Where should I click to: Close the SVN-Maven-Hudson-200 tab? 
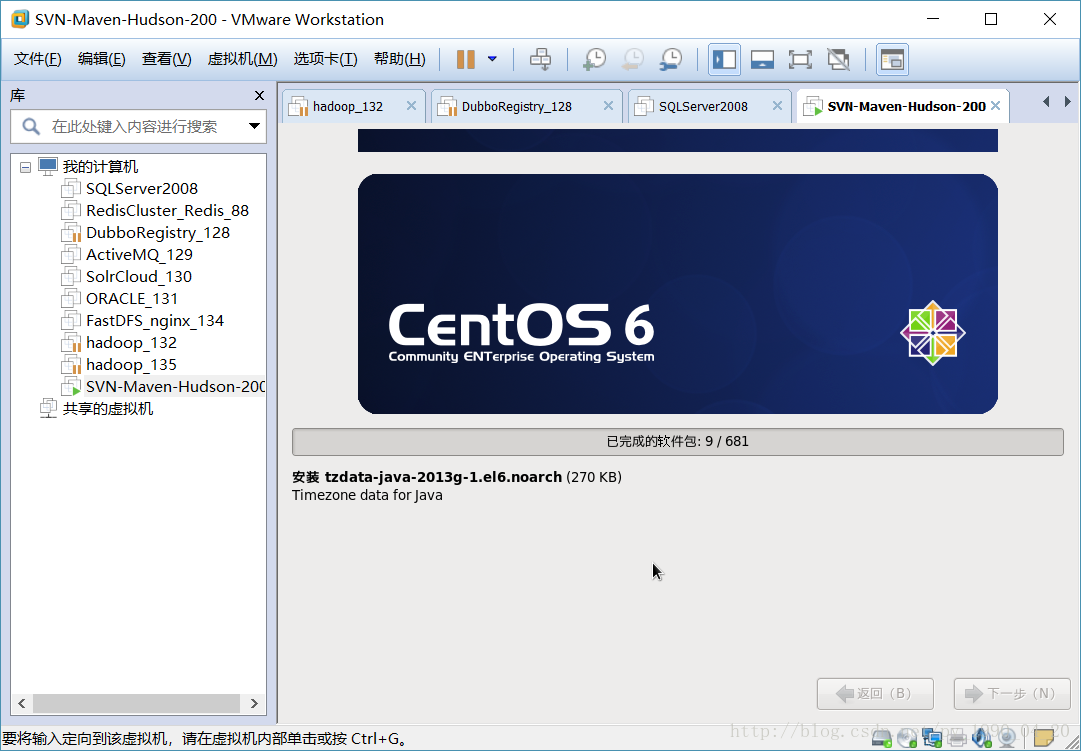[x=996, y=106]
